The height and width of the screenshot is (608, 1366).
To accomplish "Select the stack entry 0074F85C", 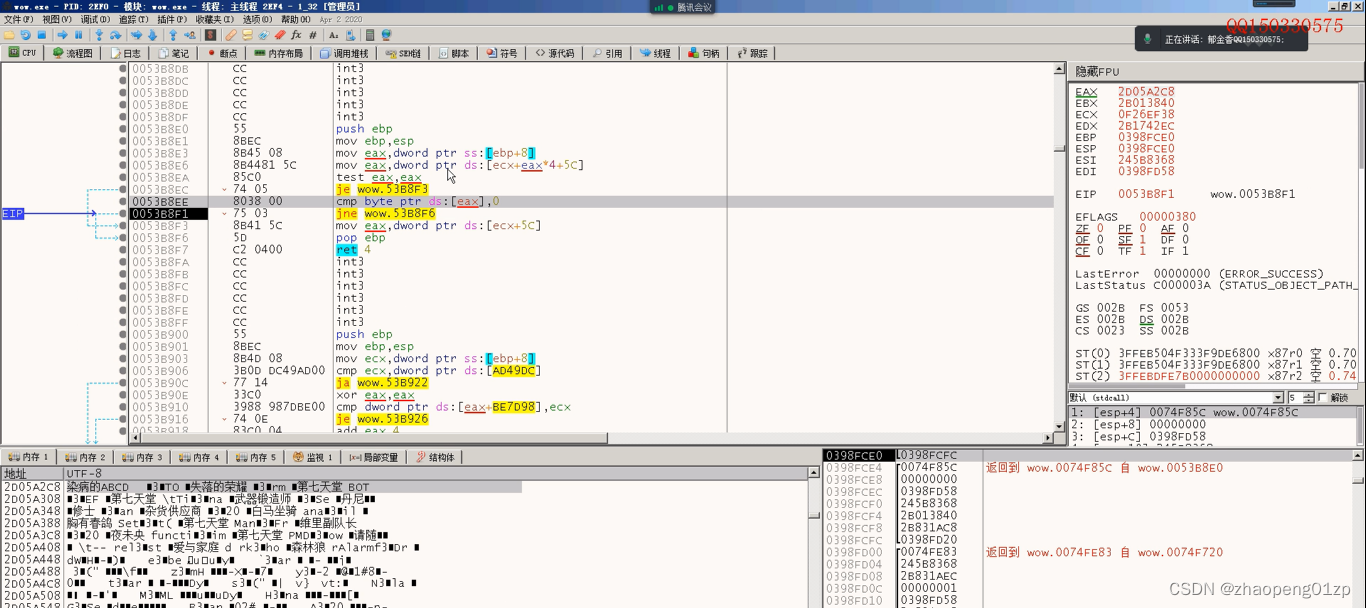I will point(928,467).
